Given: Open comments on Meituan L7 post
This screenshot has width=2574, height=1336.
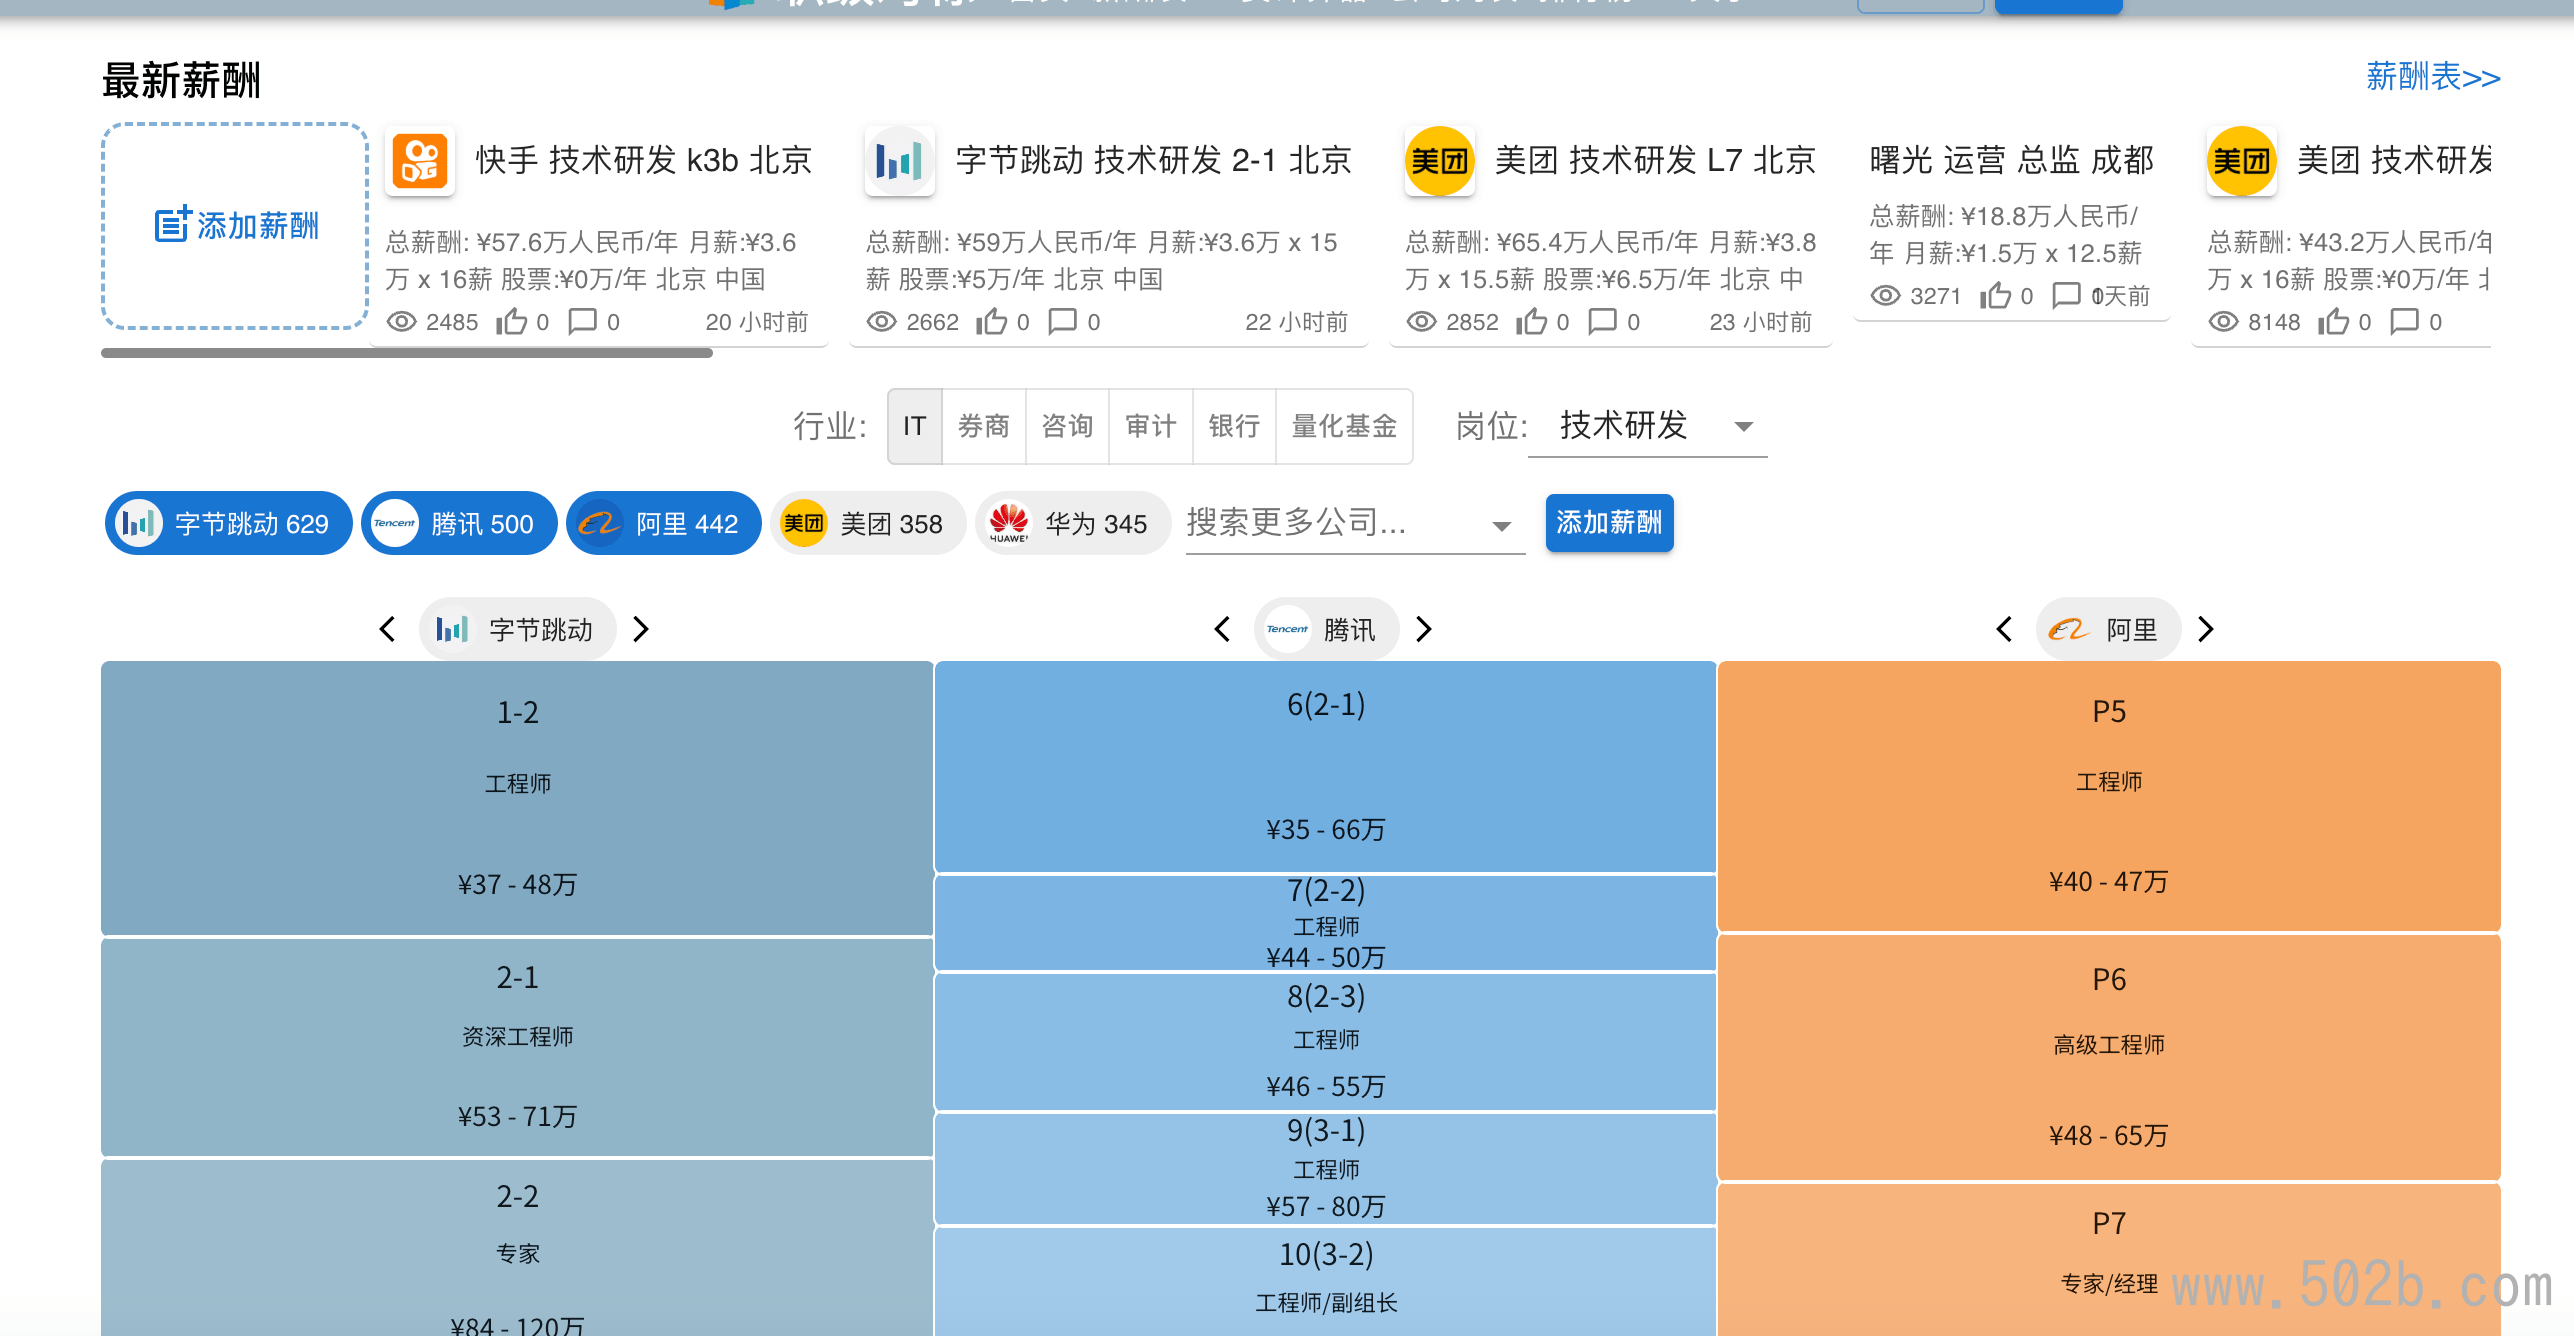Looking at the screenshot, I should 1602,321.
